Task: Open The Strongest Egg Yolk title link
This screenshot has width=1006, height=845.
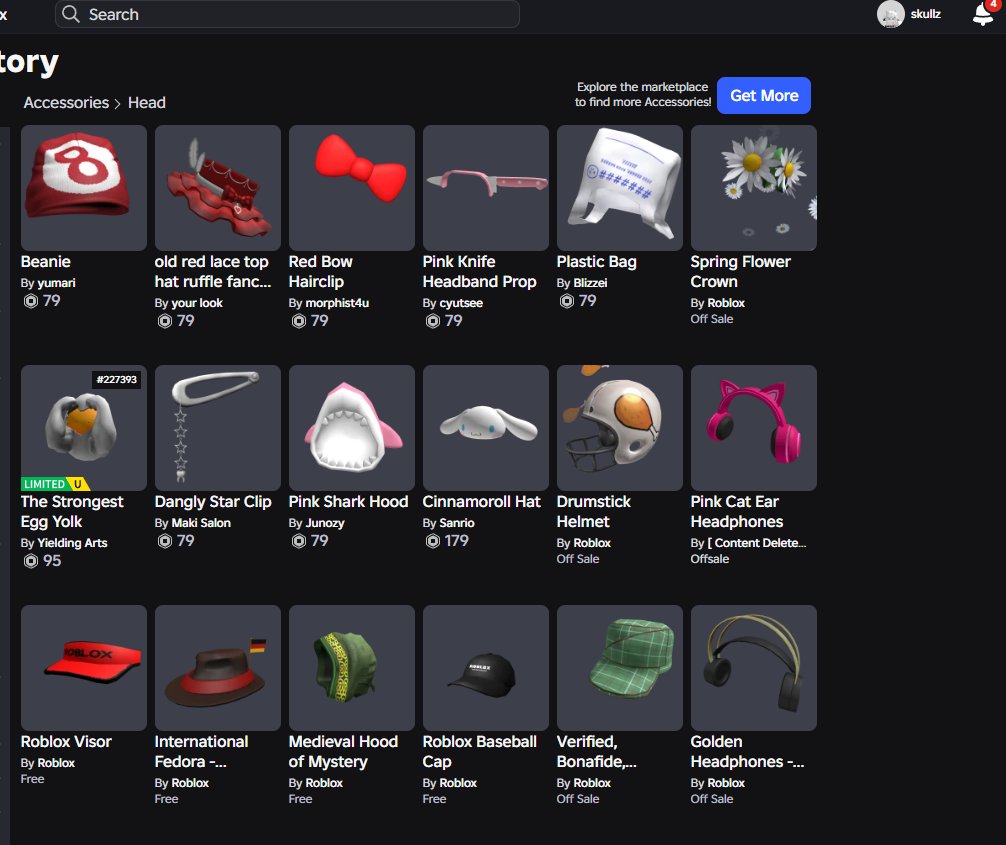Action: [x=72, y=511]
